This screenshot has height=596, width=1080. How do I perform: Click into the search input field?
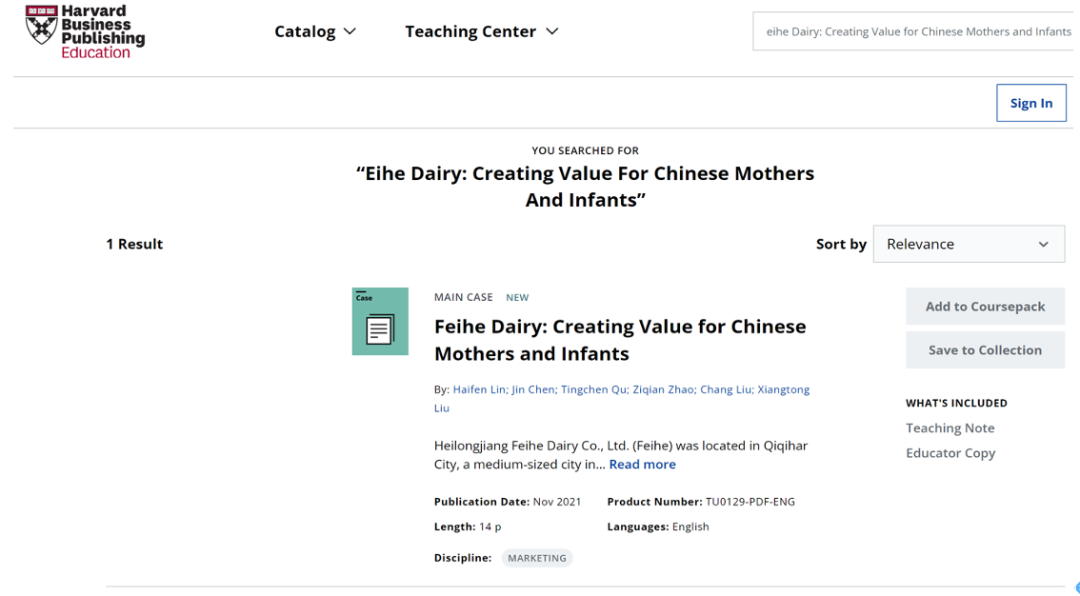(916, 32)
